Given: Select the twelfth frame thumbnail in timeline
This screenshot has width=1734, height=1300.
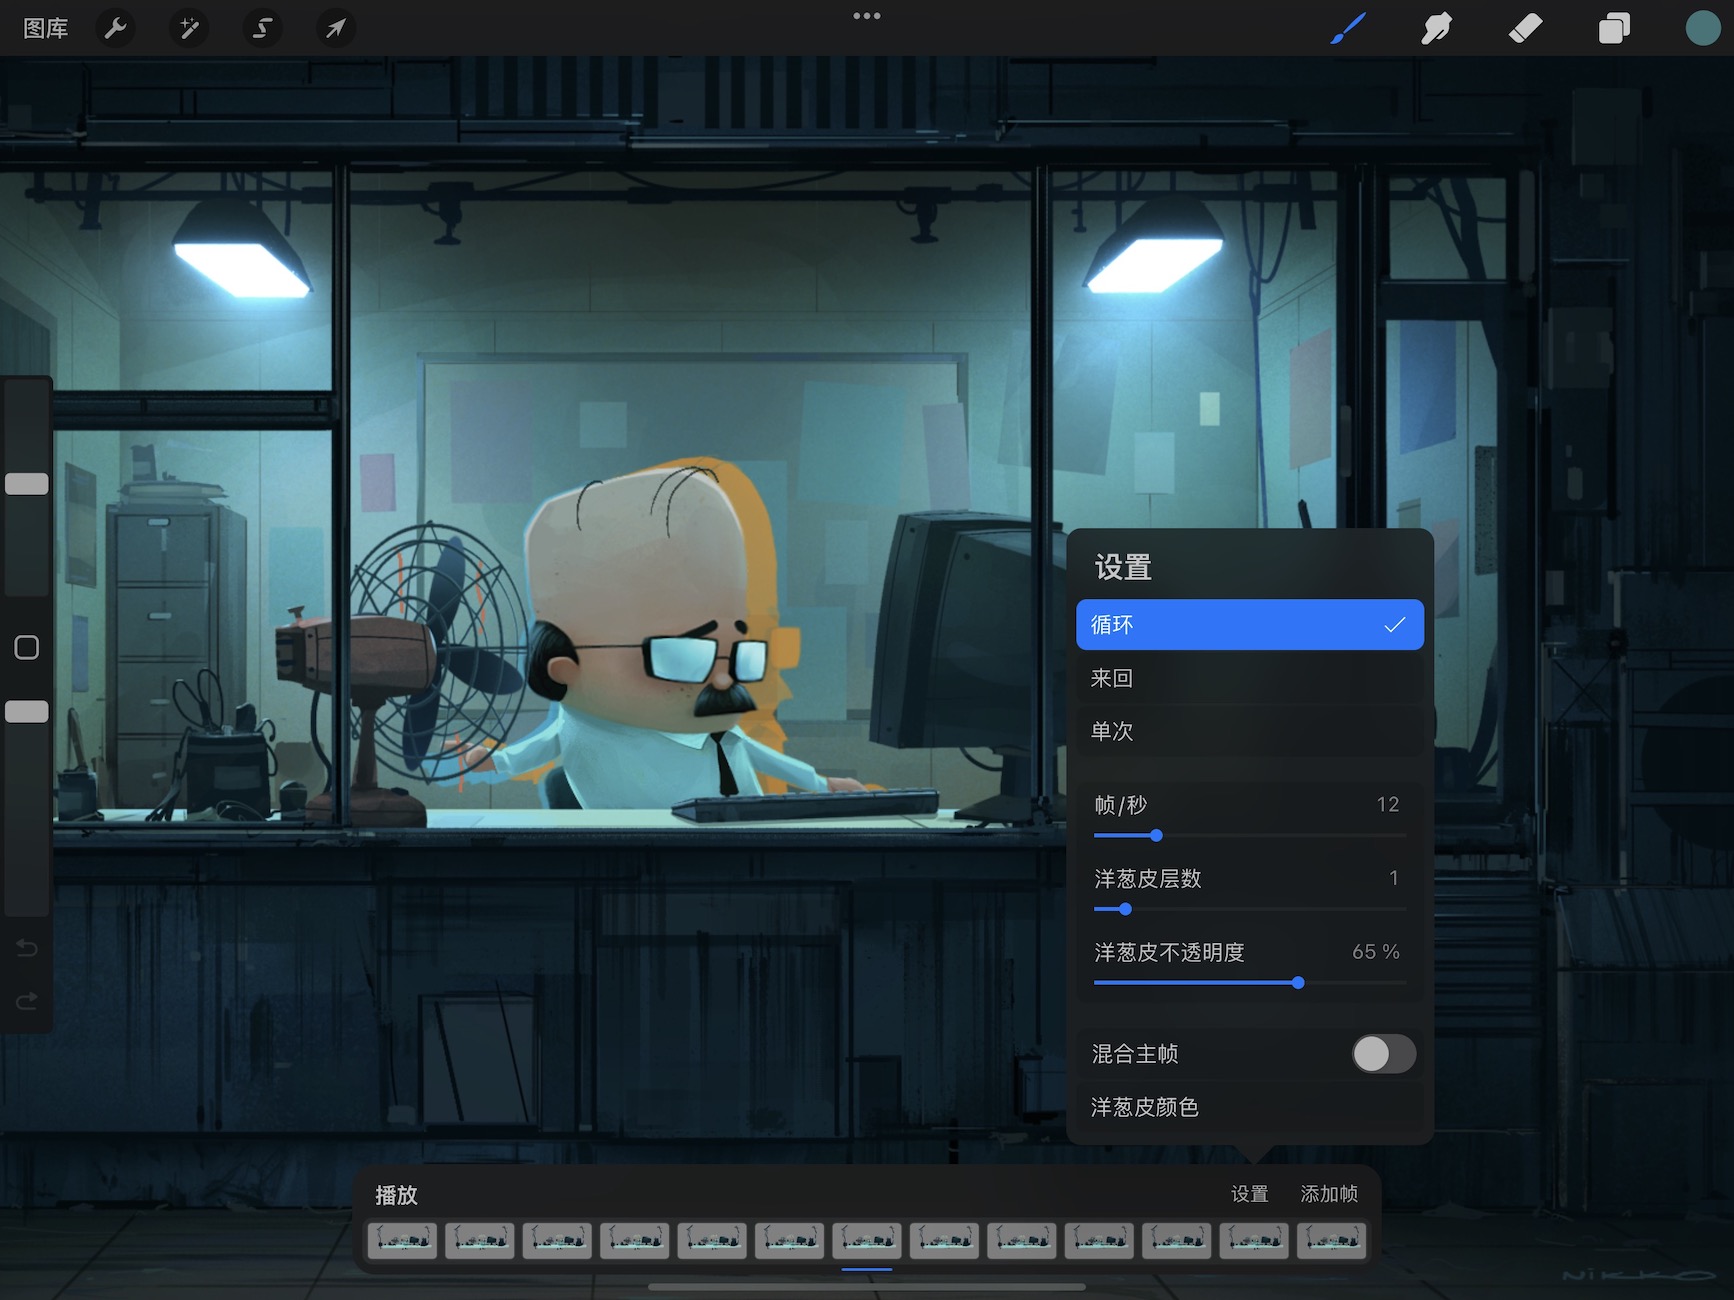Looking at the screenshot, I should coord(1254,1240).
